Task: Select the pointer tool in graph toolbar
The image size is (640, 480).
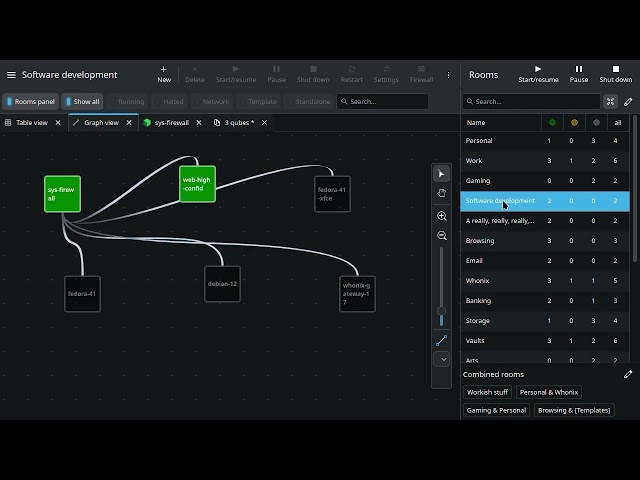Action: [442, 174]
